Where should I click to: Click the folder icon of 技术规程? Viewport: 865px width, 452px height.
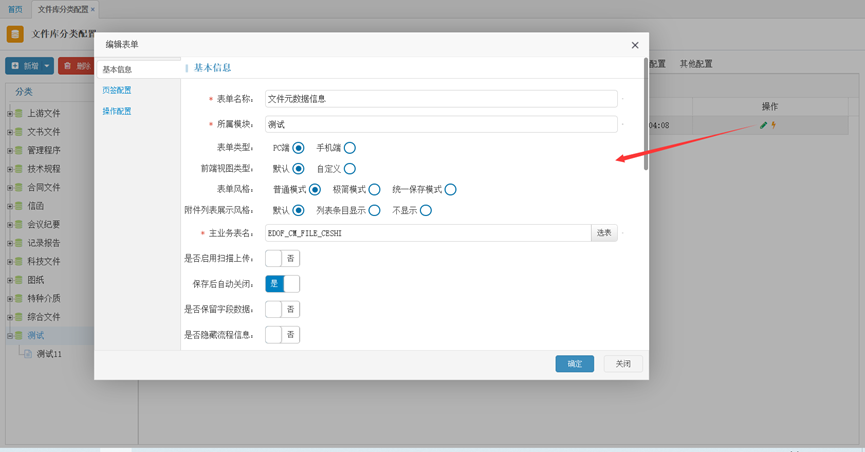click(x=19, y=169)
